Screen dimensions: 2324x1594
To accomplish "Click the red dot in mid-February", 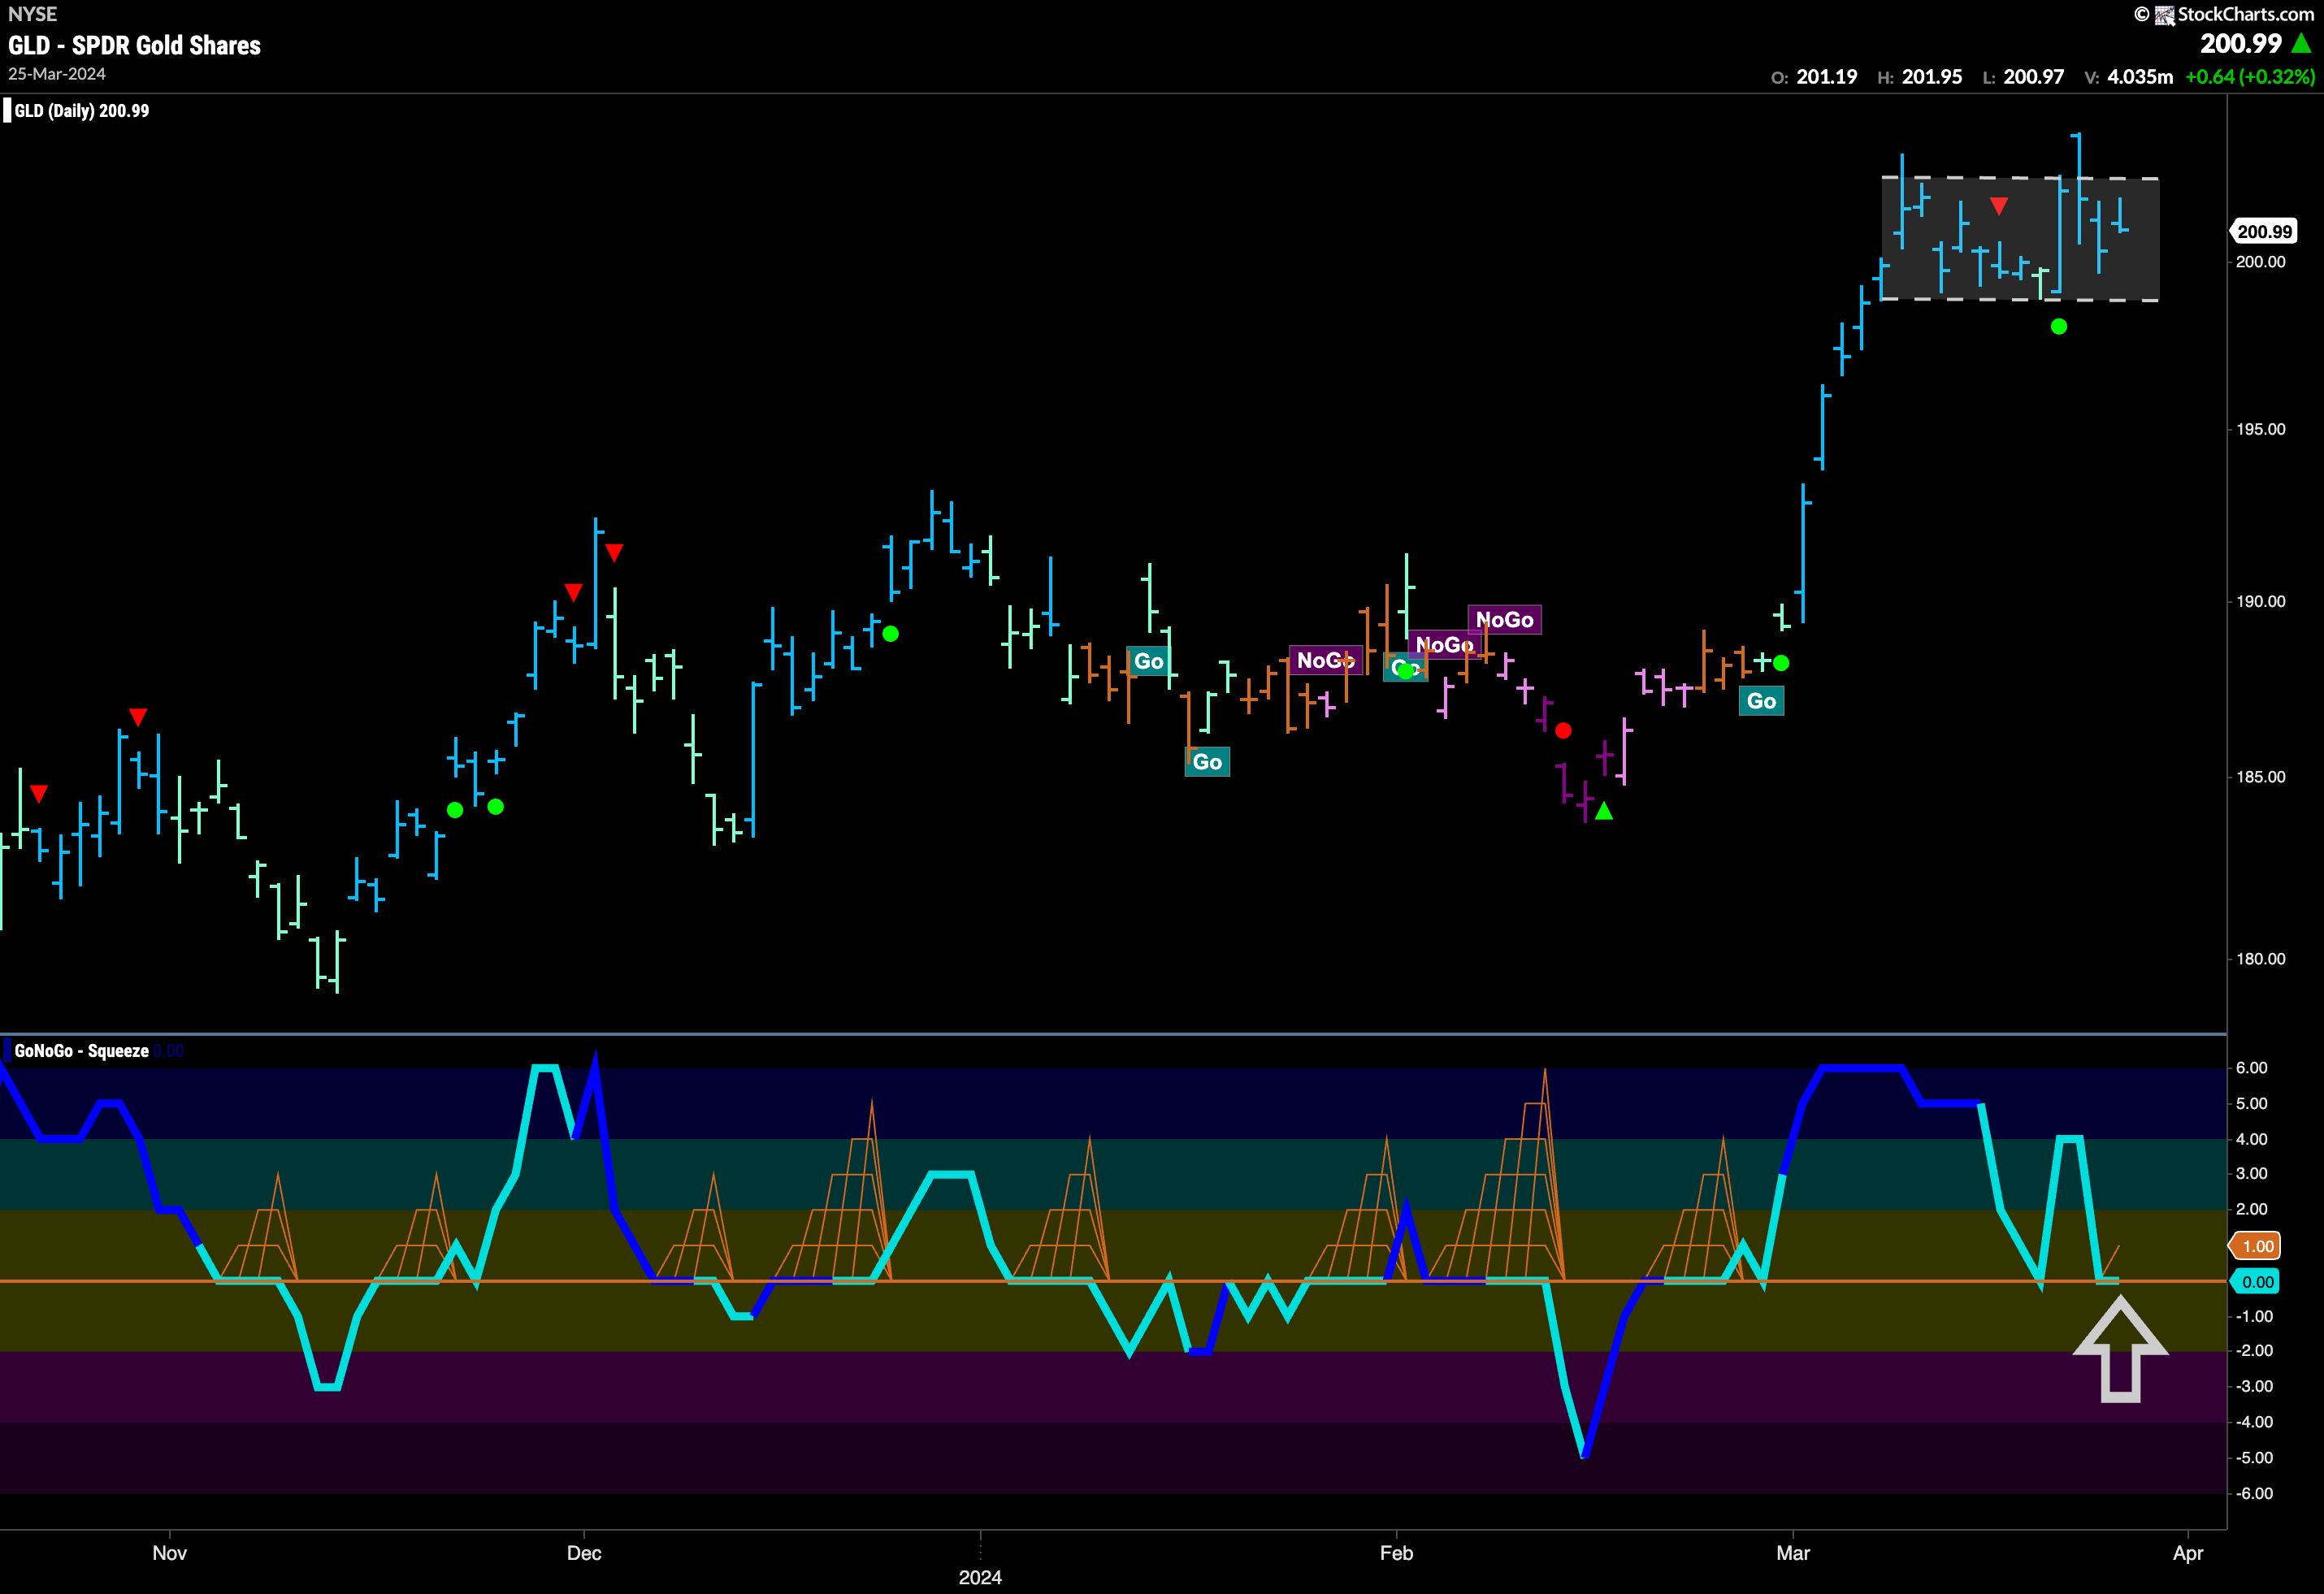I will click(1563, 731).
